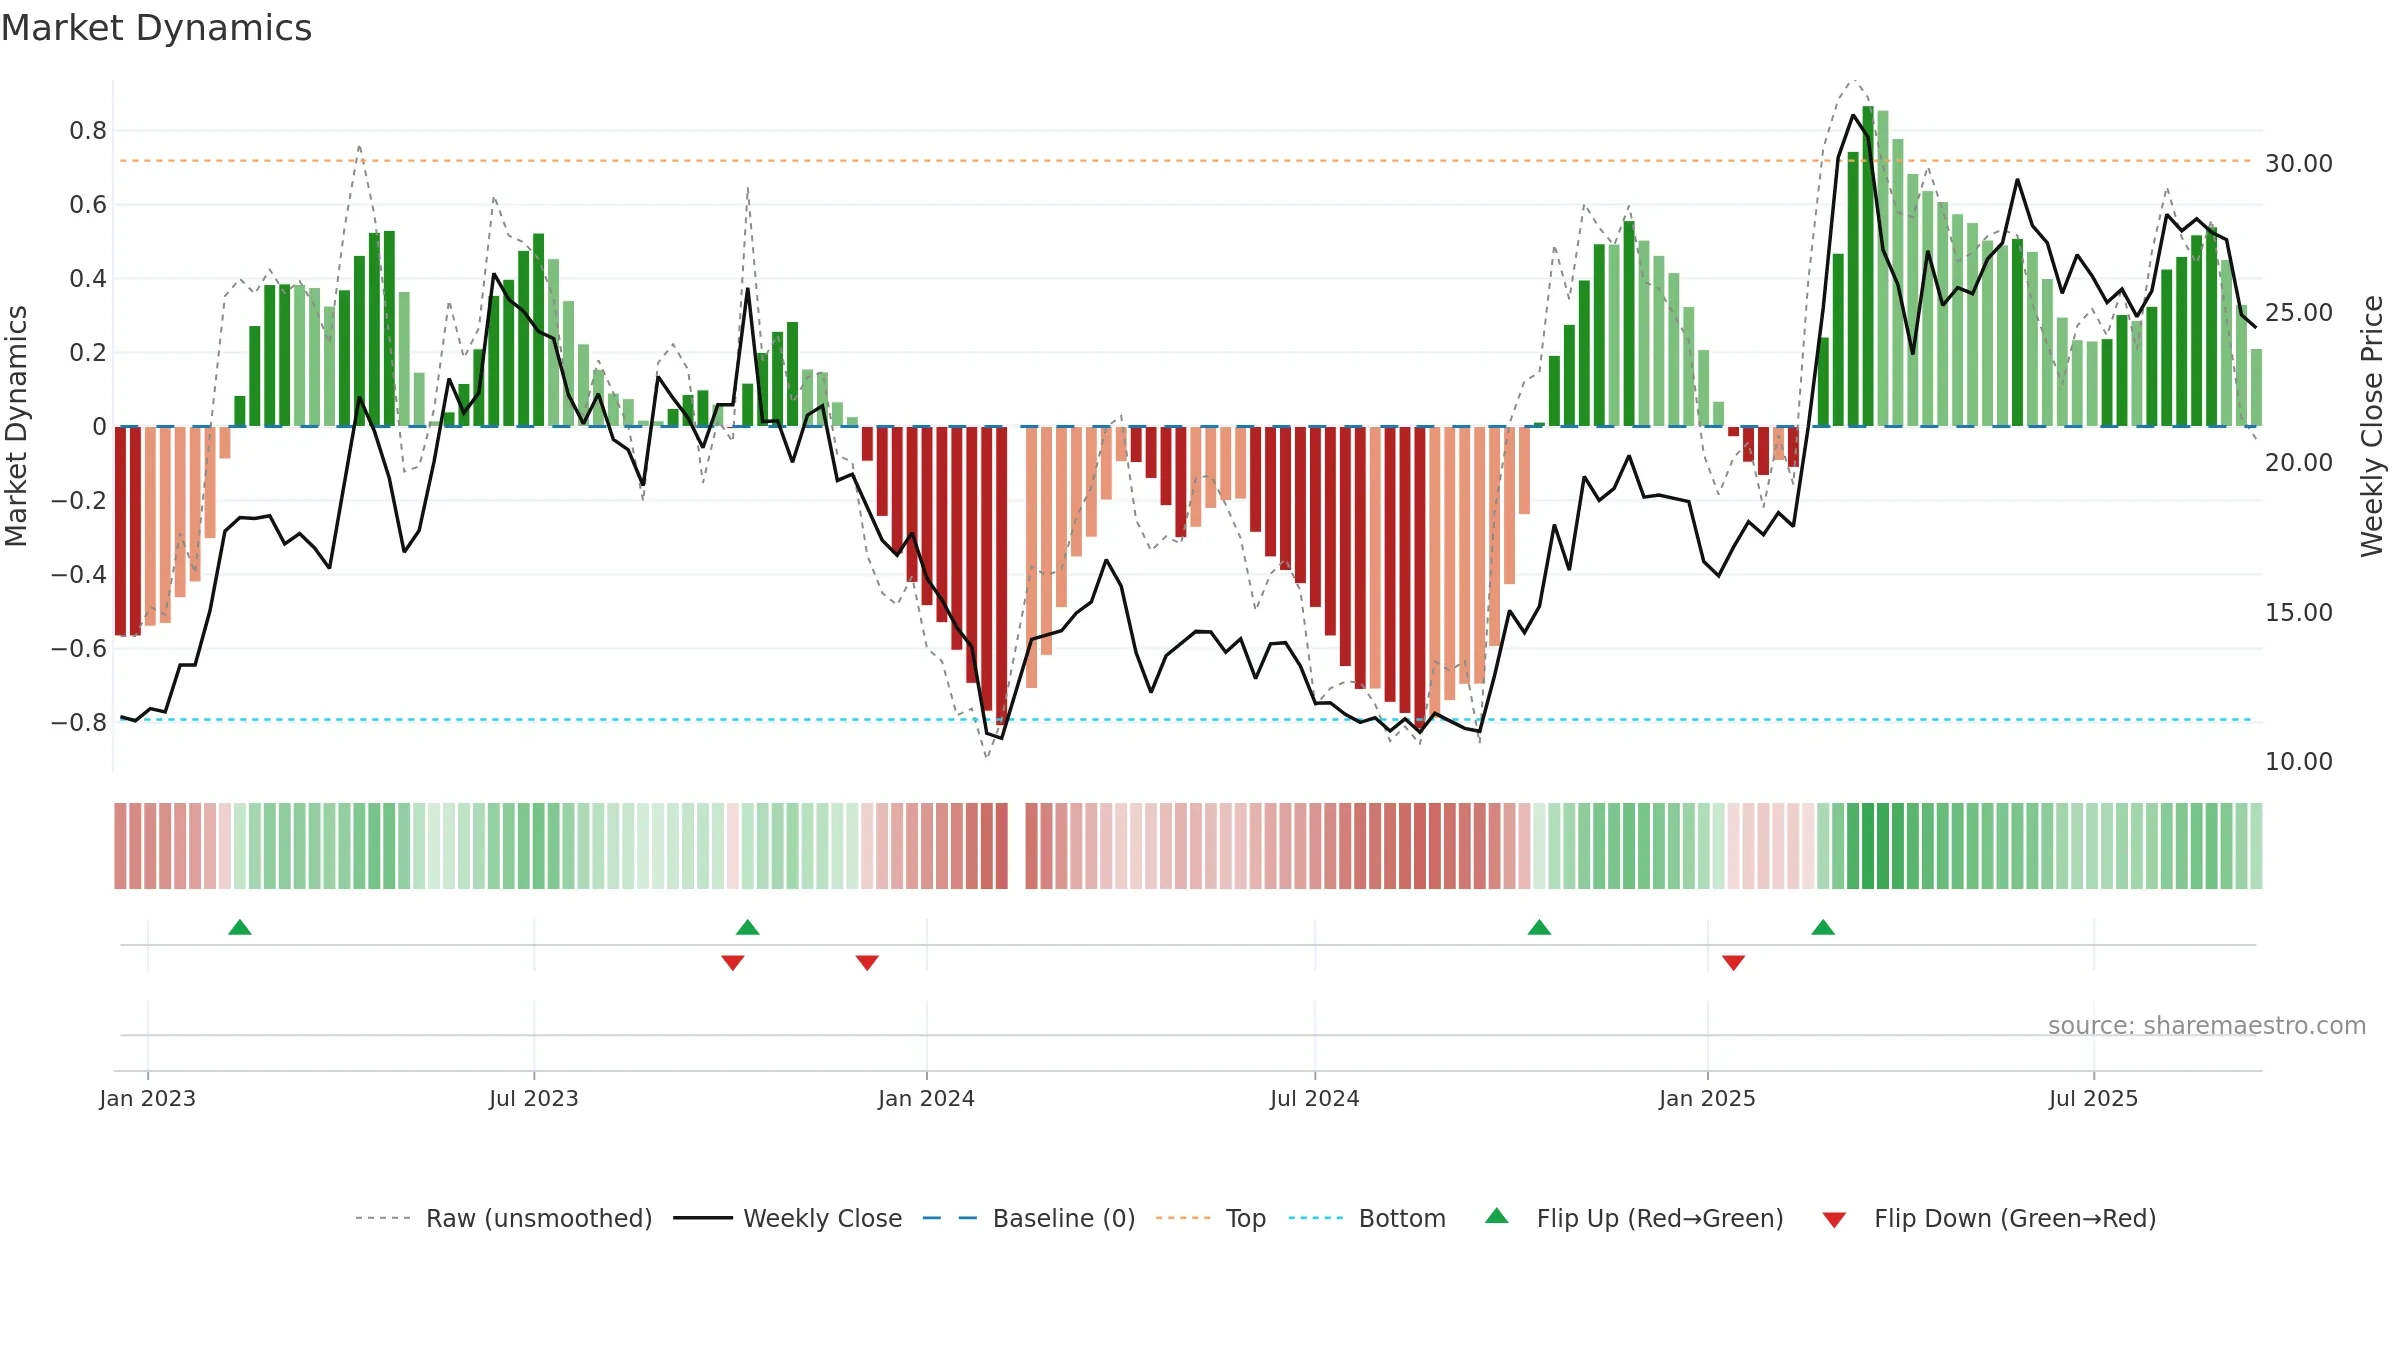Click the vertical Market Dynamics axis title
The height and width of the screenshot is (1350, 2400).
[16, 426]
